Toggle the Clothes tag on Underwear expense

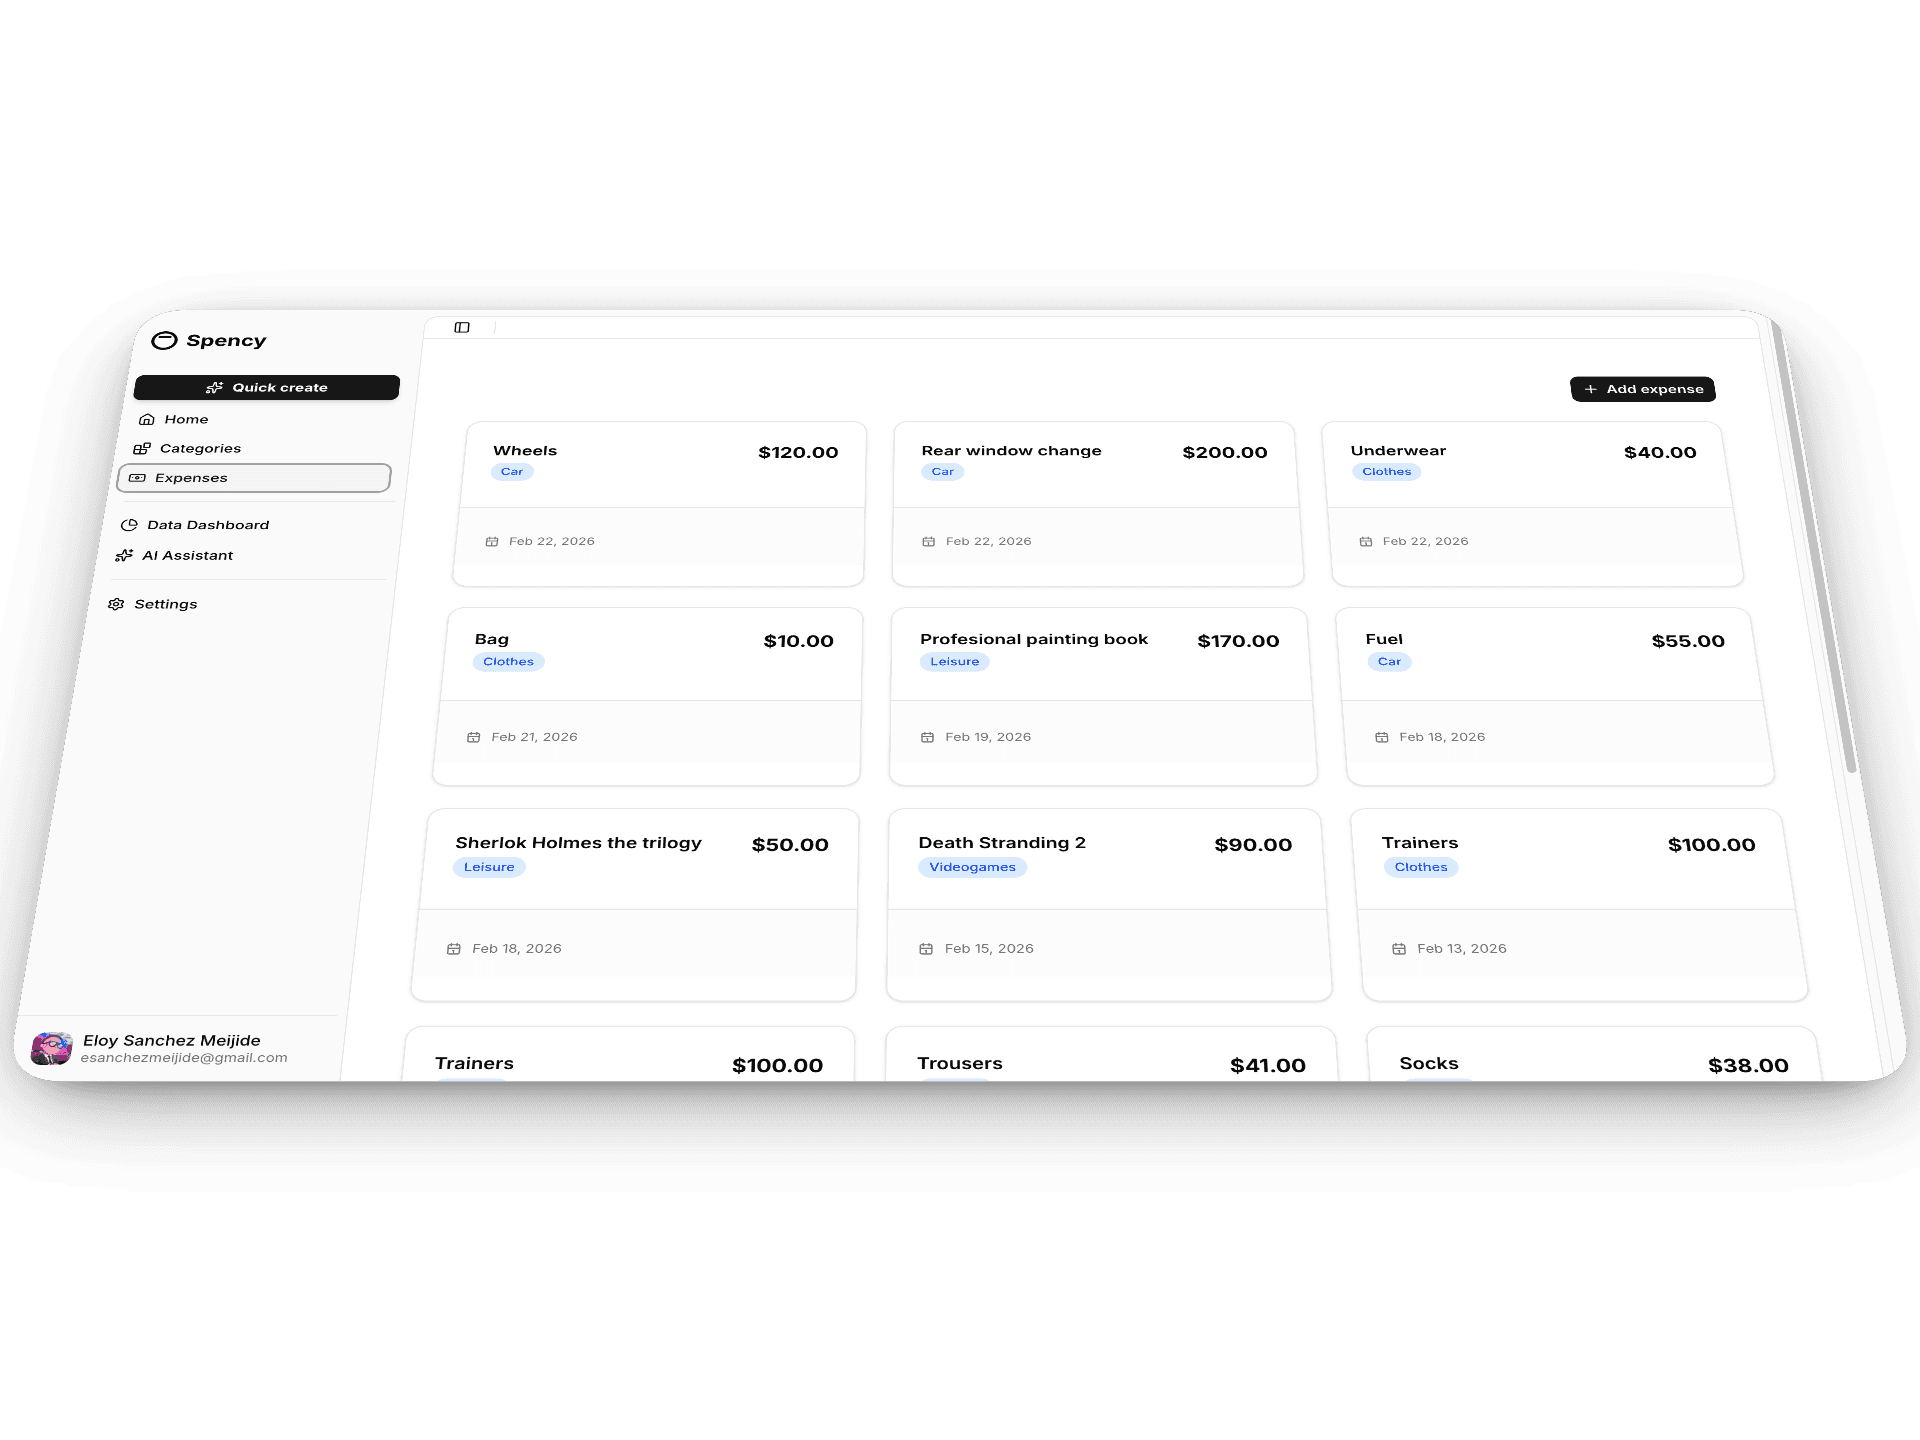tap(1386, 471)
